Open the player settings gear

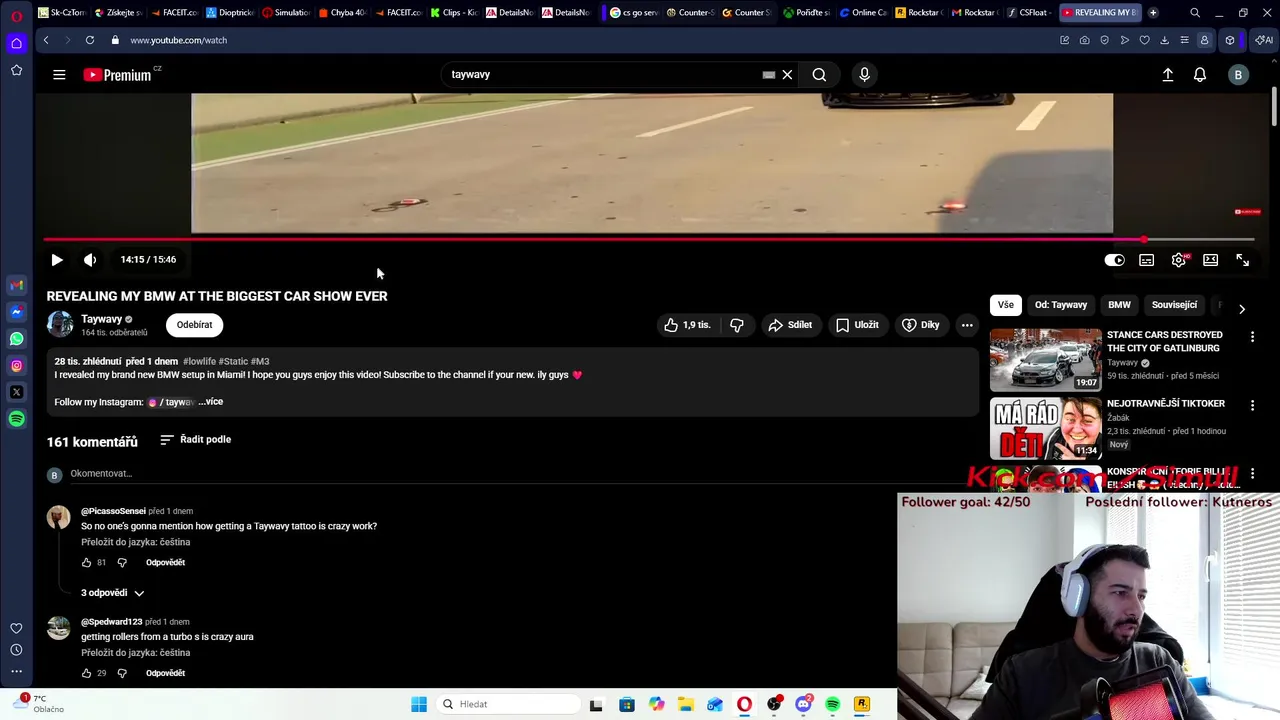tap(1179, 260)
